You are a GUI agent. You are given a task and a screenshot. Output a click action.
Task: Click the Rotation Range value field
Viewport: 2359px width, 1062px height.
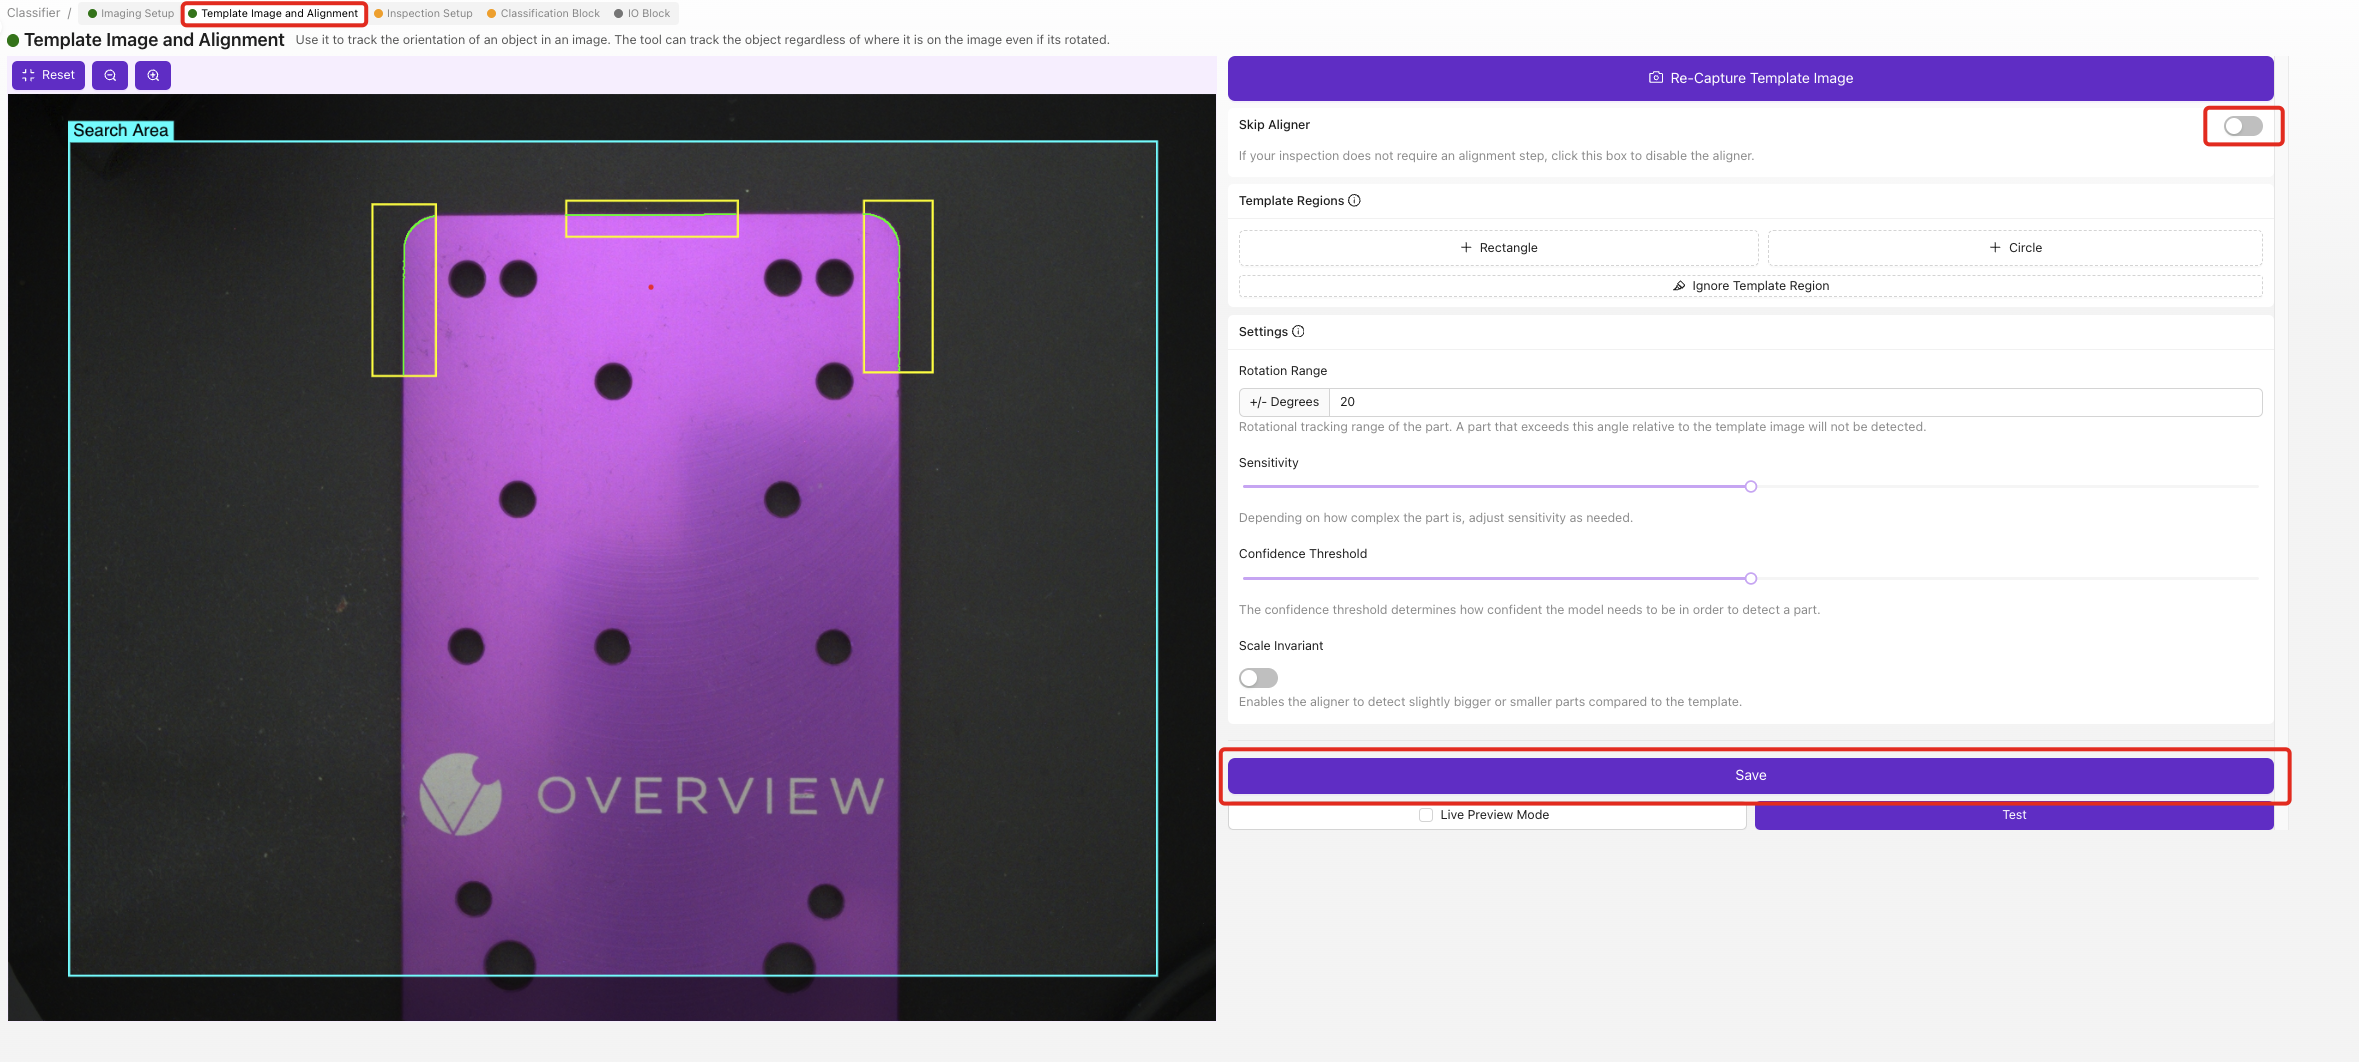[x=1500, y=401]
